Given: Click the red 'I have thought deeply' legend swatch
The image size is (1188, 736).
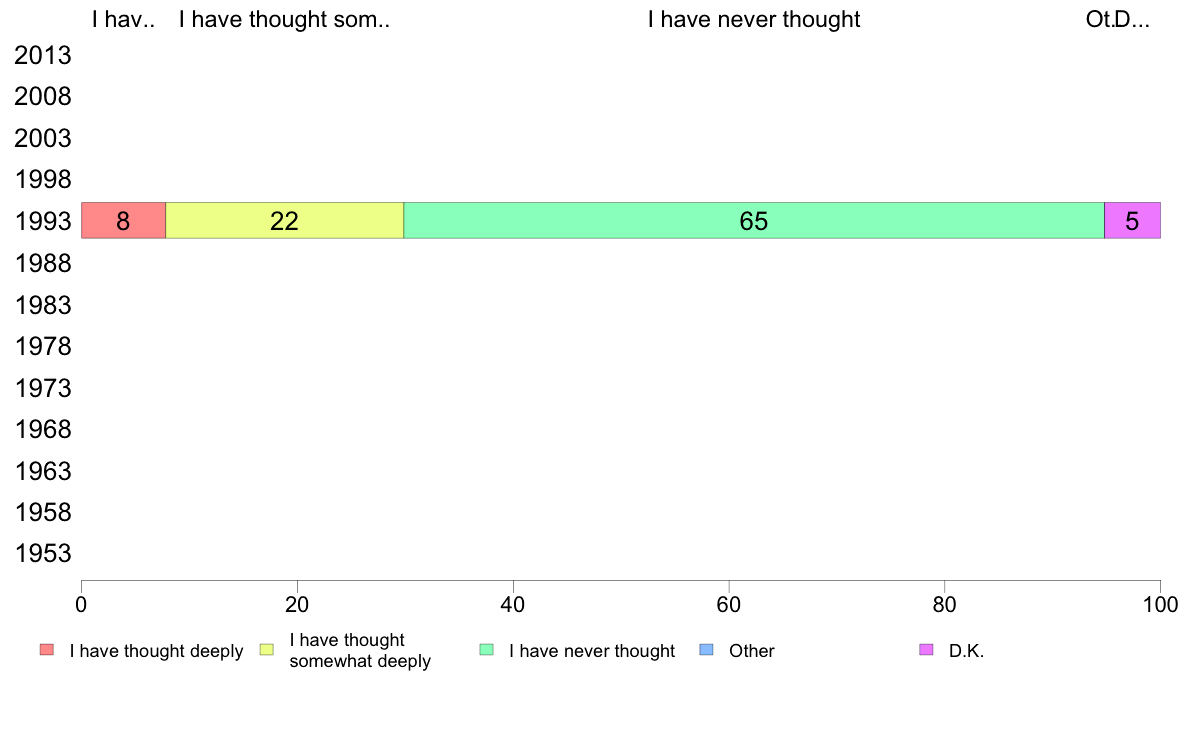Looking at the screenshot, I should coord(47,650).
